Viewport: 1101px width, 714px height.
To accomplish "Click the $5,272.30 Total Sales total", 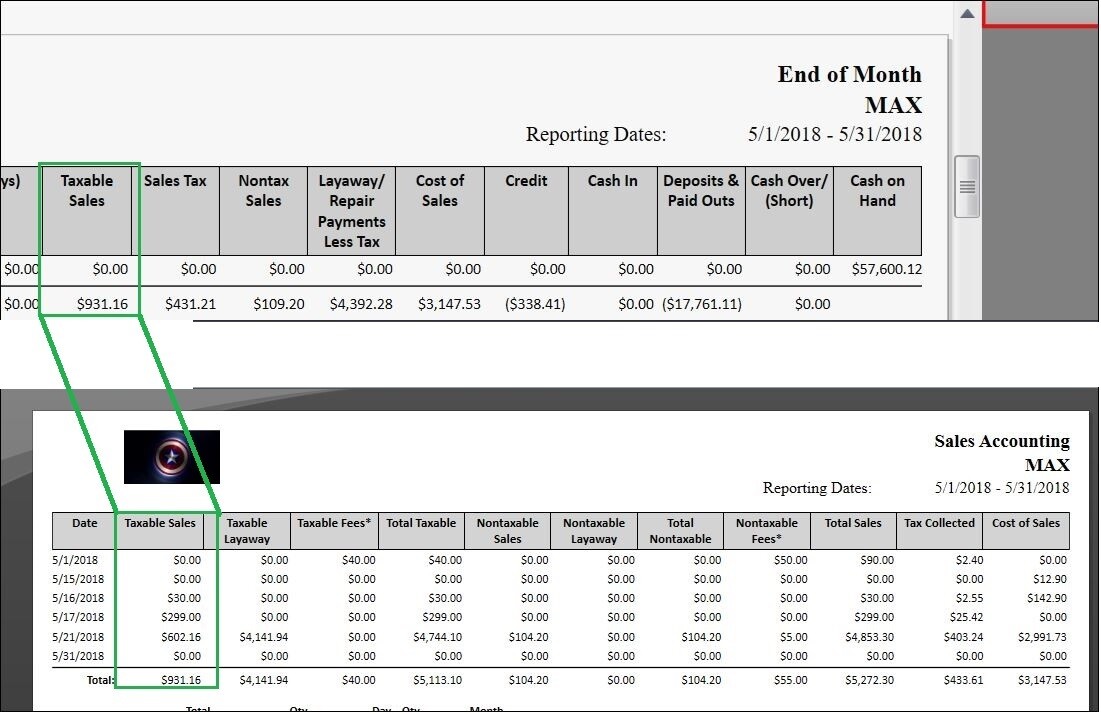I will click(x=869, y=680).
